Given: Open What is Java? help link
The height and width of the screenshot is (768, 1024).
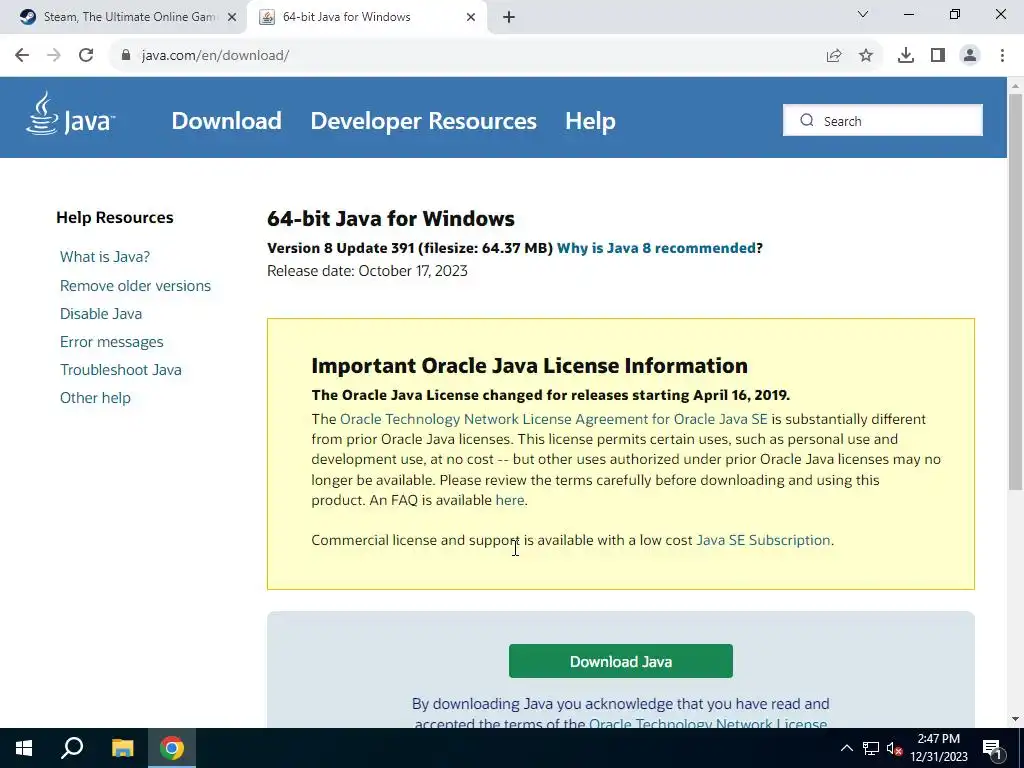Looking at the screenshot, I should click(104, 257).
